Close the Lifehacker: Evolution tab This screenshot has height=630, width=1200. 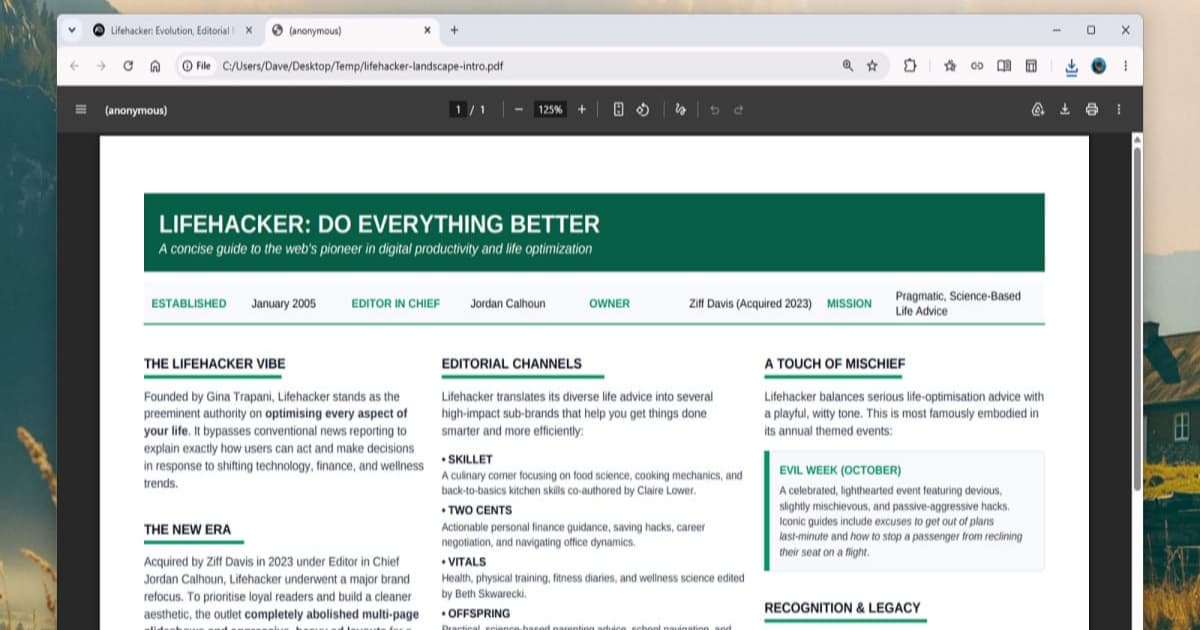tap(249, 30)
